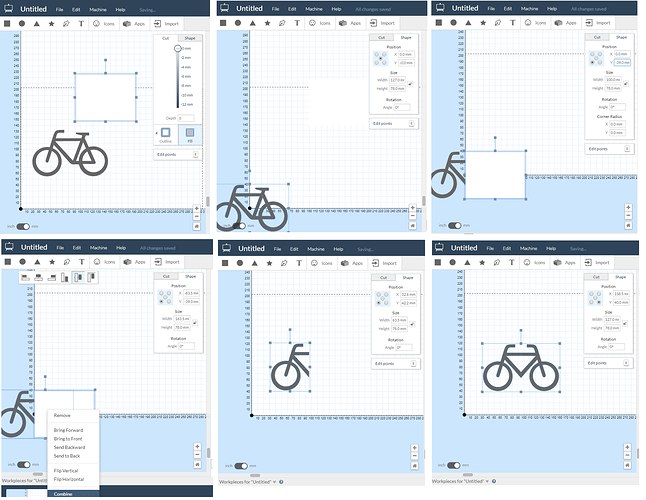The width and height of the screenshot is (646, 500).
Task: Select the star tool in top-middle screenshot
Action: click(267, 23)
